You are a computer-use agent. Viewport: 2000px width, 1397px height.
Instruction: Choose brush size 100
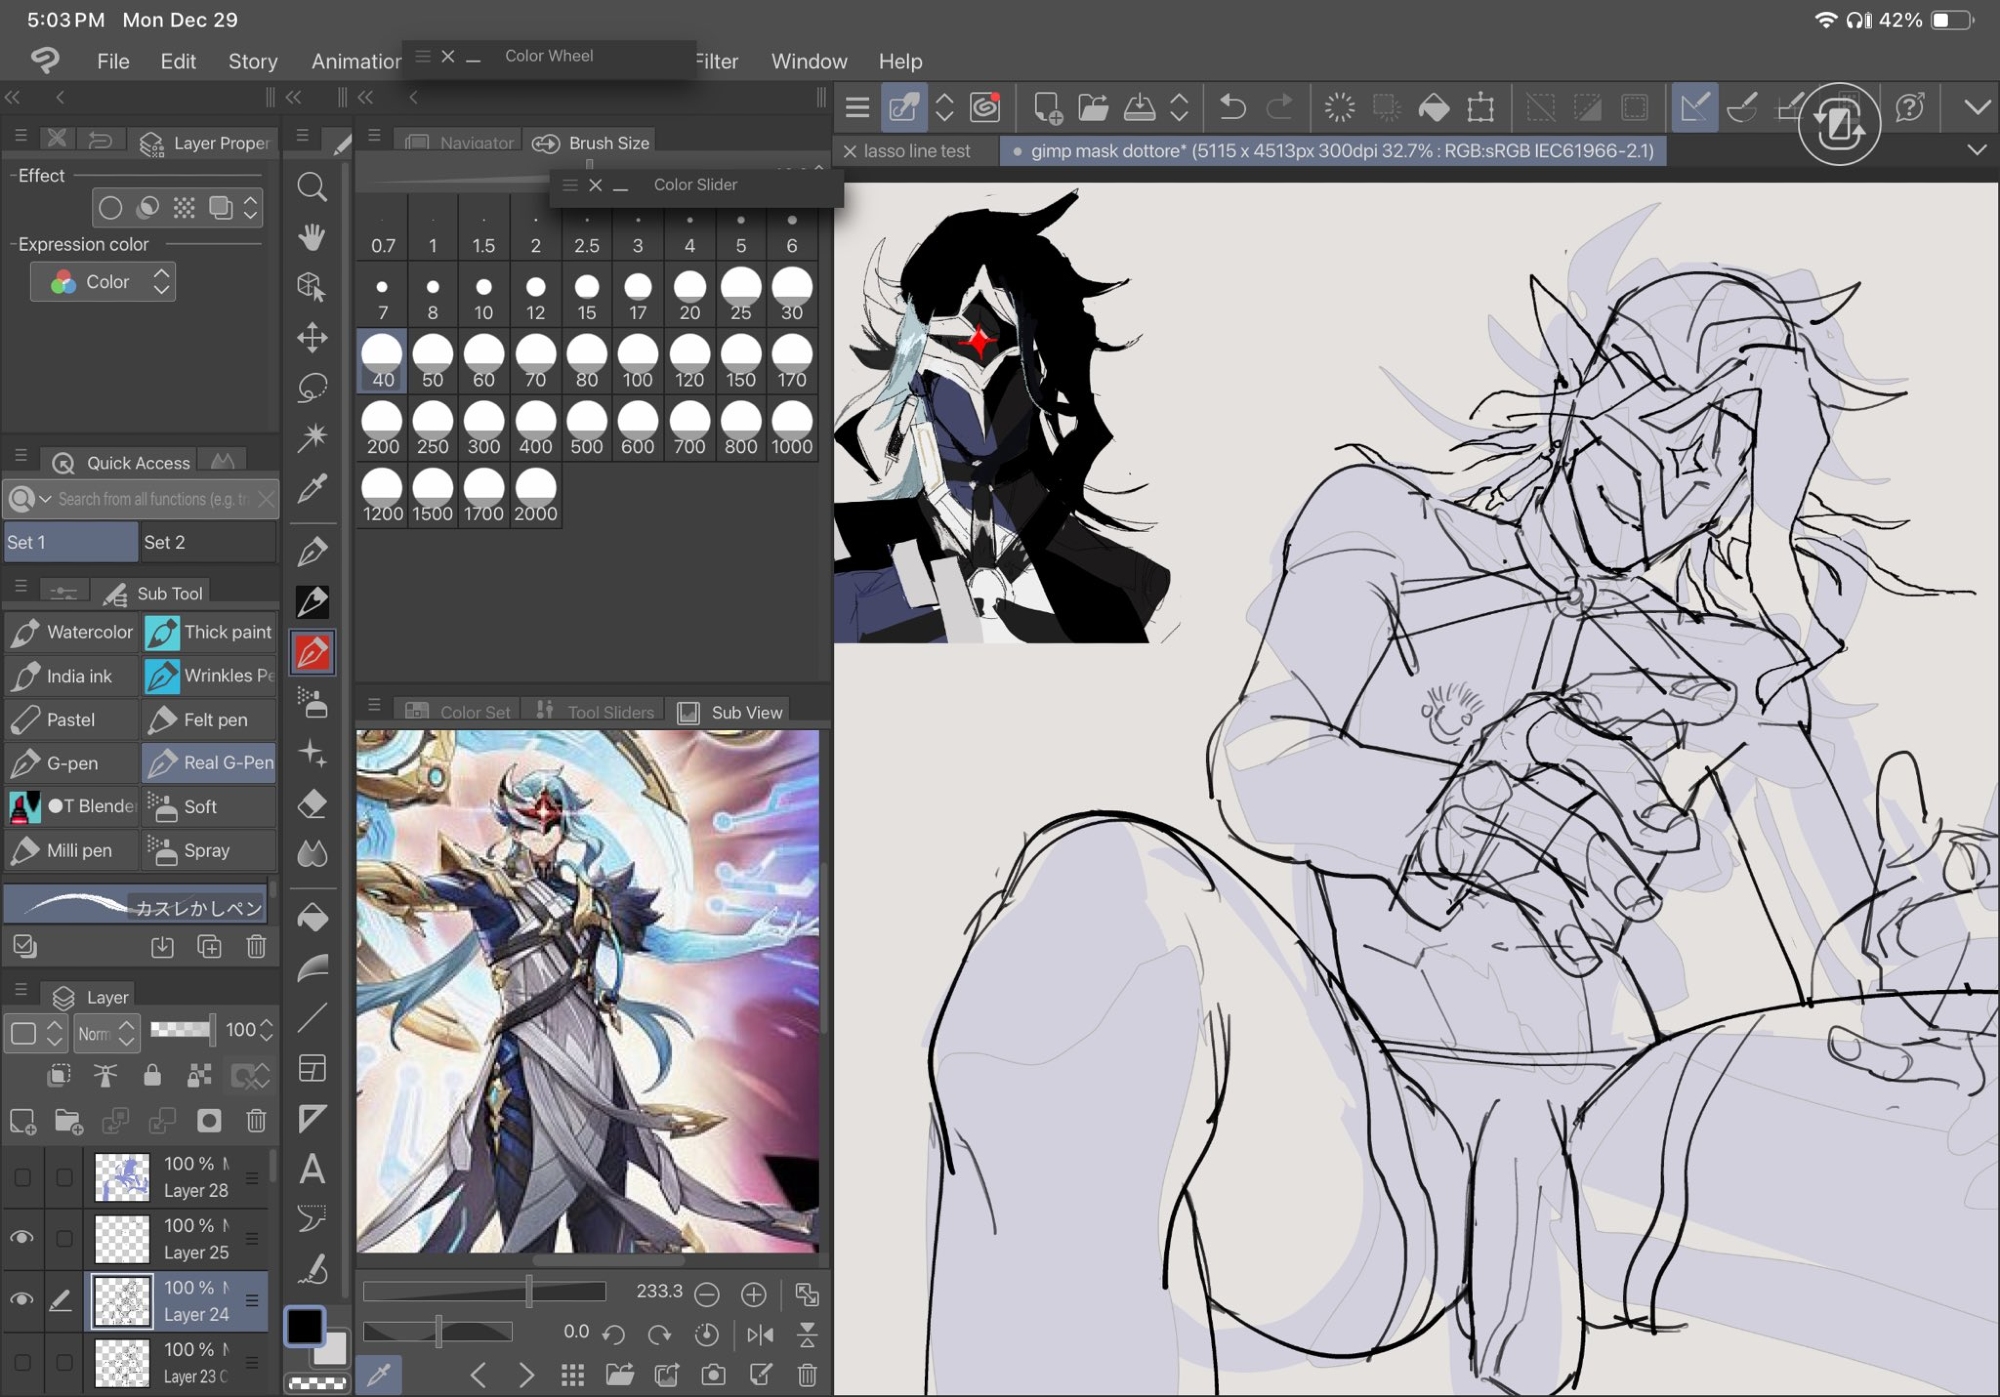pyautogui.click(x=637, y=361)
